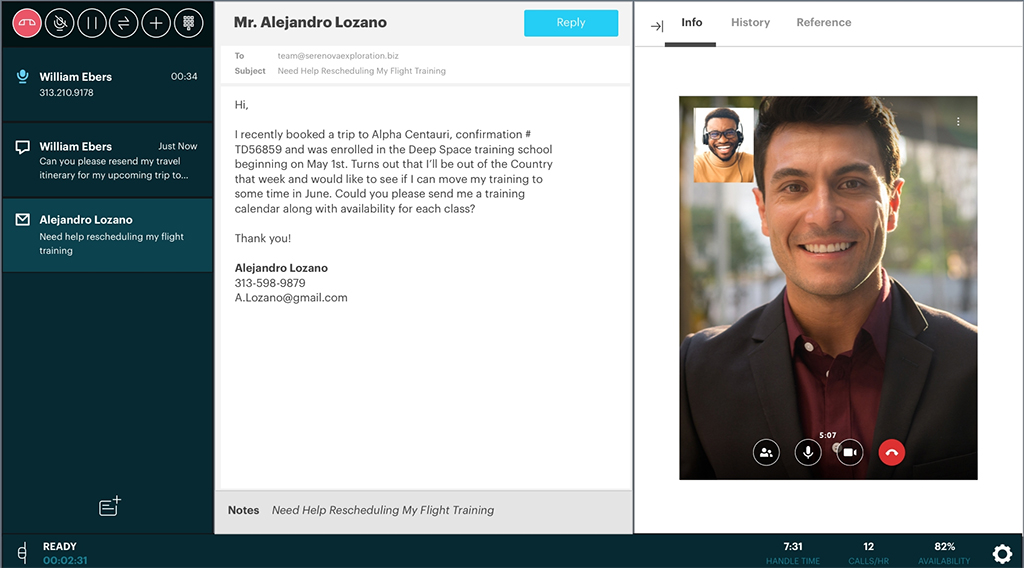1024x568 pixels.
Task: Click the Reply button
Action: (570, 23)
